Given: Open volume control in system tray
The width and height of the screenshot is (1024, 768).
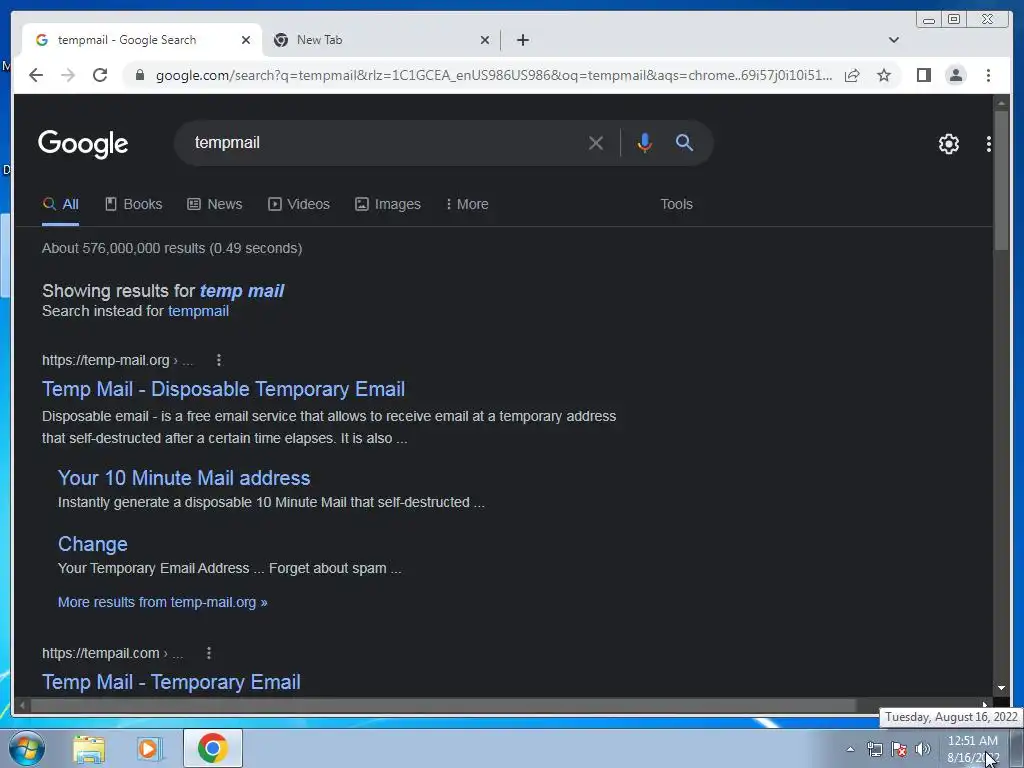Looking at the screenshot, I should [923, 749].
